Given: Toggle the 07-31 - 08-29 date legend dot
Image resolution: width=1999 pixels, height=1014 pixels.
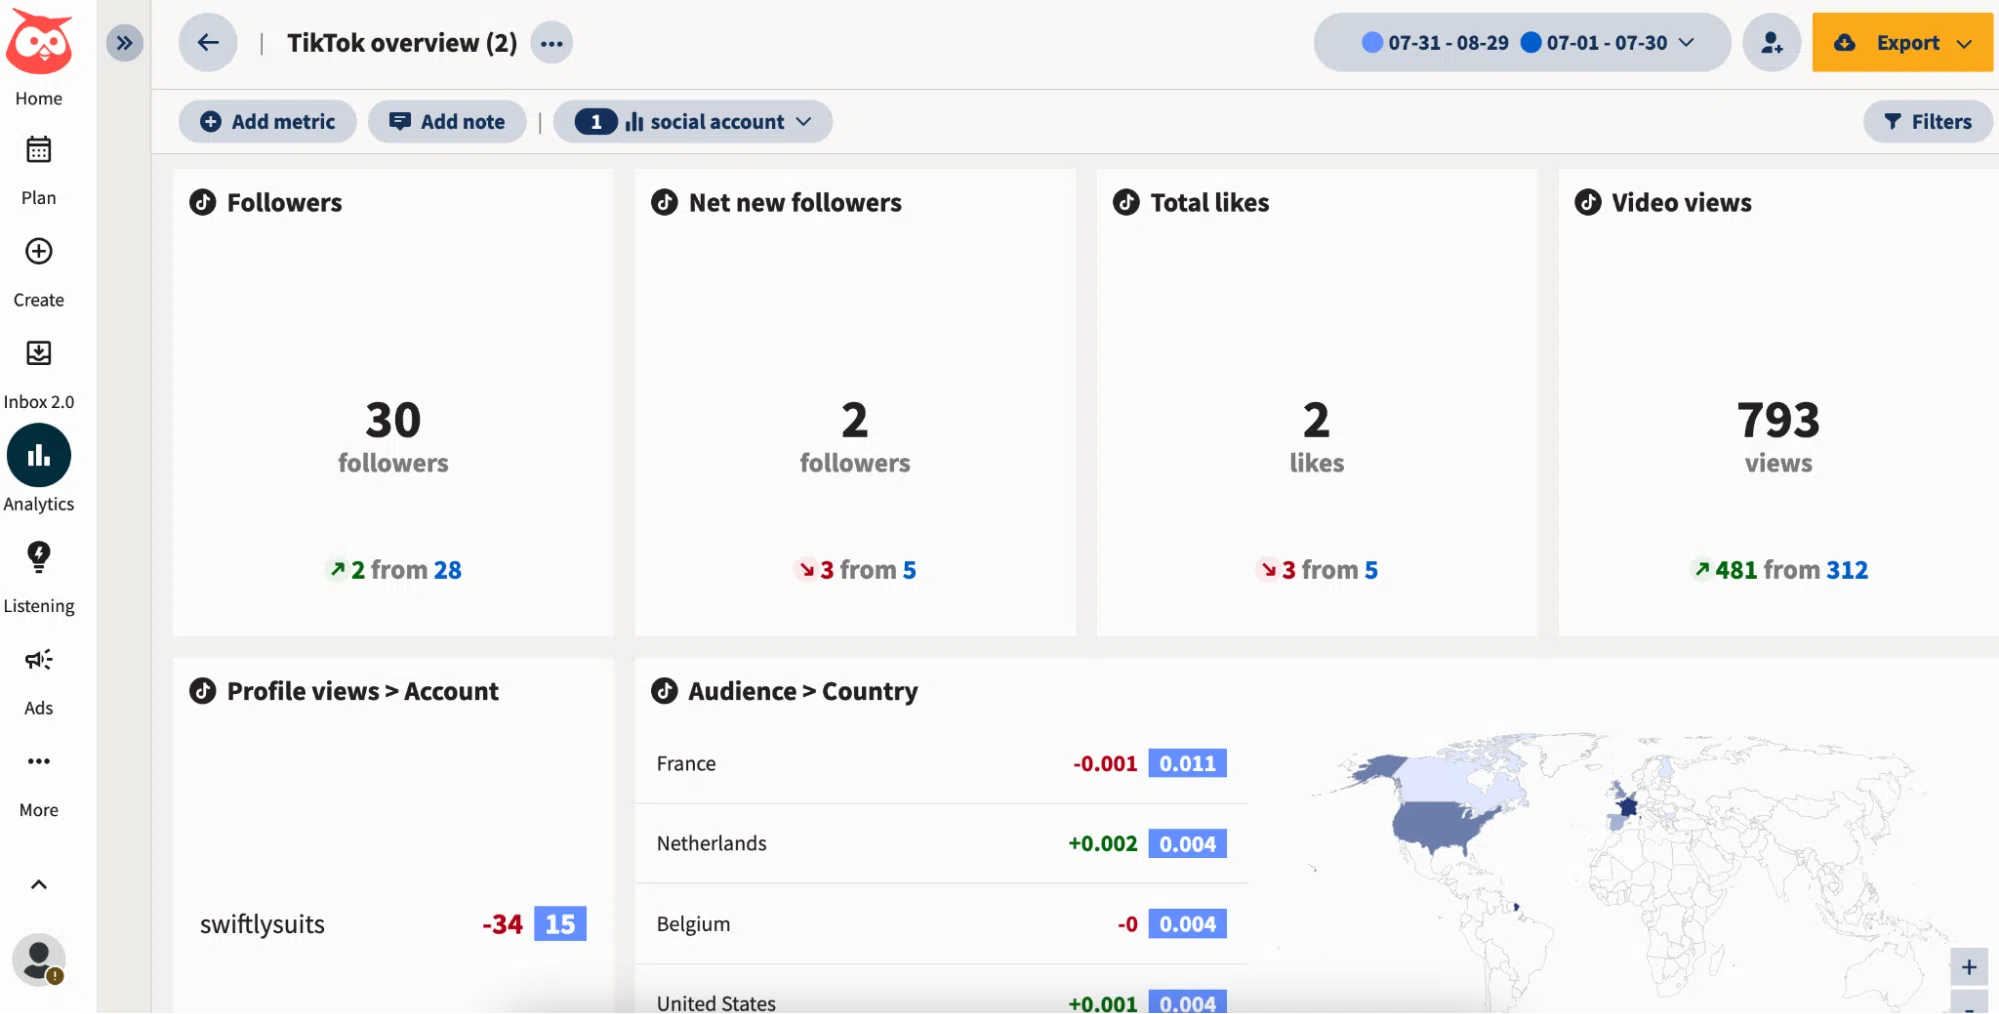Looking at the screenshot, I should [1371, 42].
